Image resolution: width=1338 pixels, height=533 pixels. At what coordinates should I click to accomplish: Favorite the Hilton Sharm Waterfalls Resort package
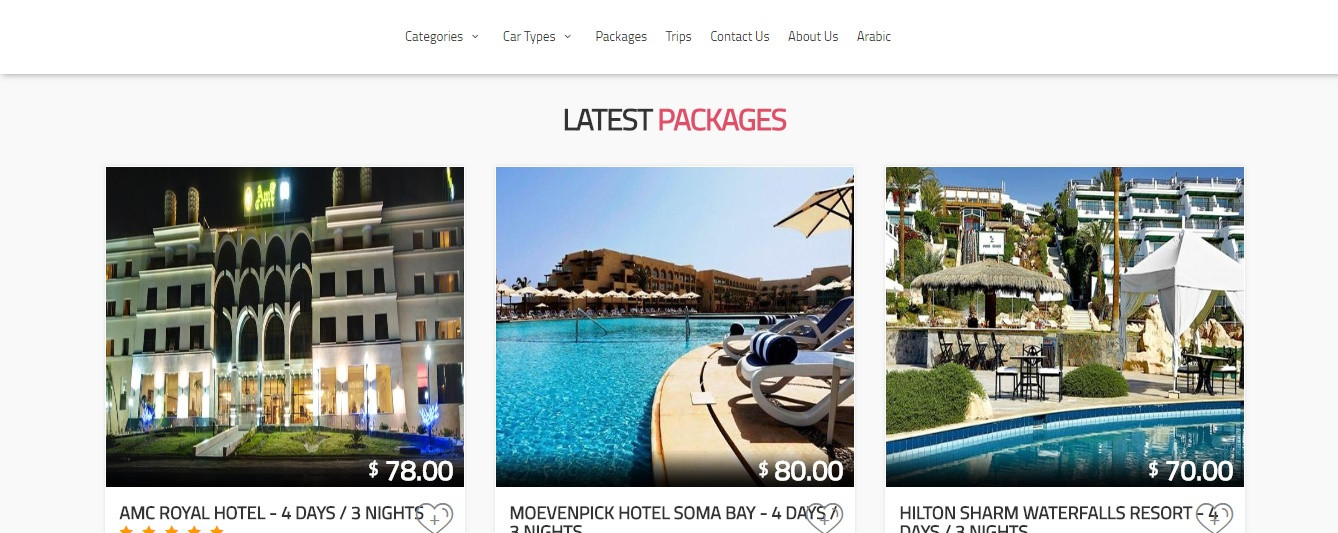tap(1214, 518)
